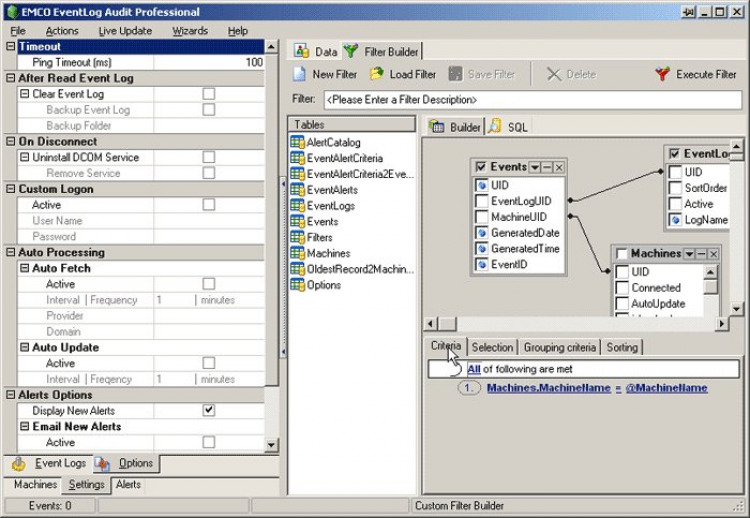Minimize the Events table box

click(x=547, y=167)
